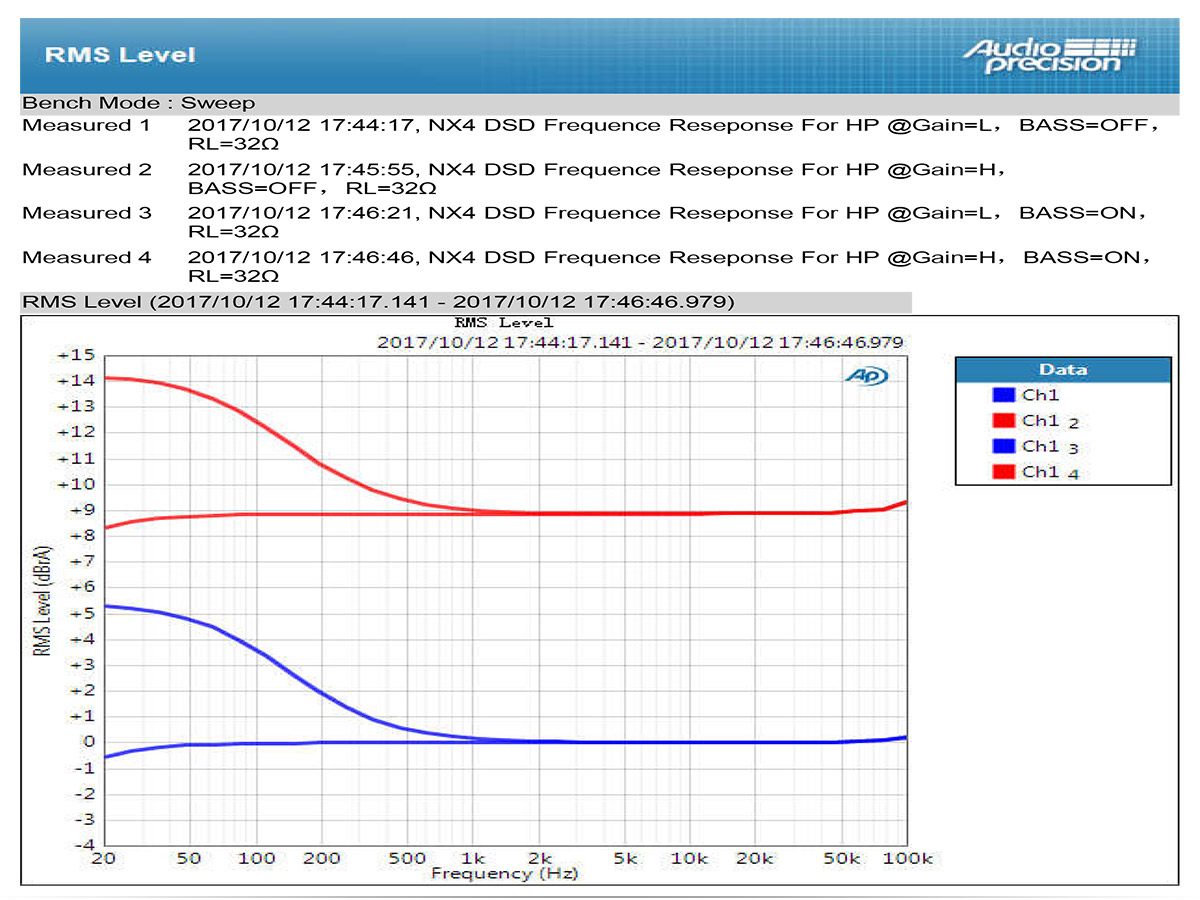Select the Measured 2 label
Screen dimensions: 1200x900
[x=86, y=170]
